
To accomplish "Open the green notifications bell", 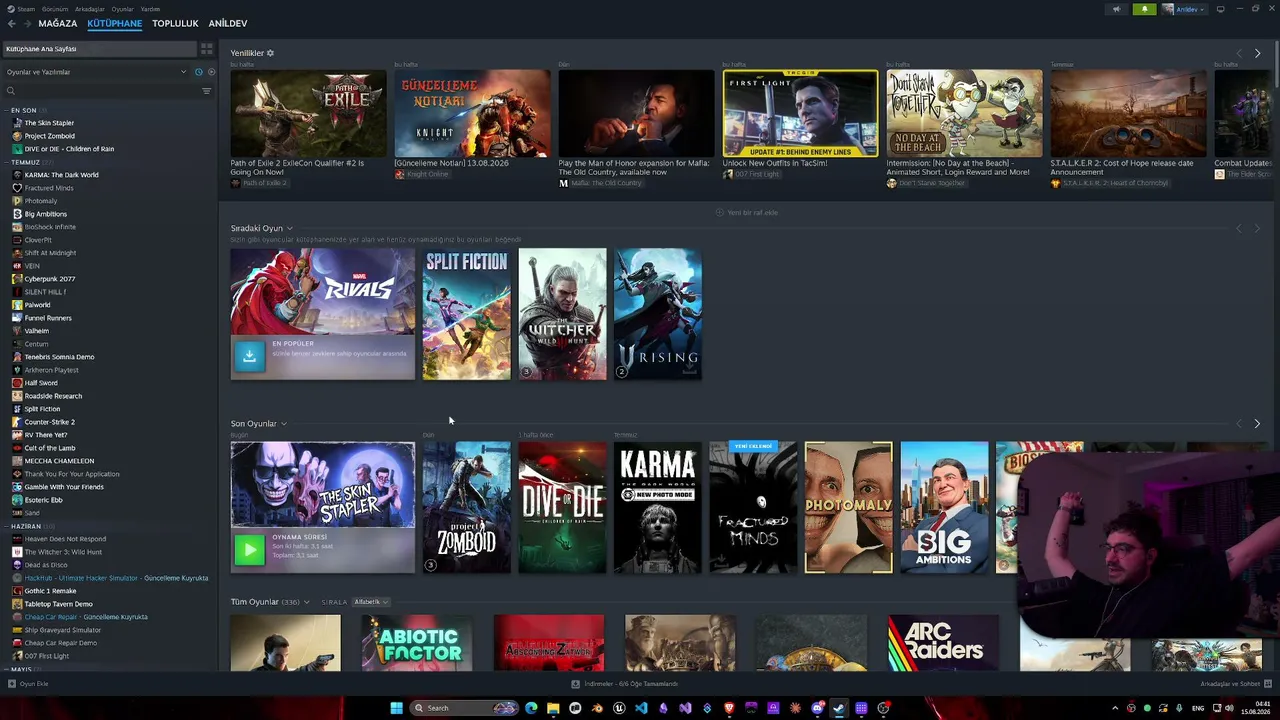I will [x=1145, y=9].
